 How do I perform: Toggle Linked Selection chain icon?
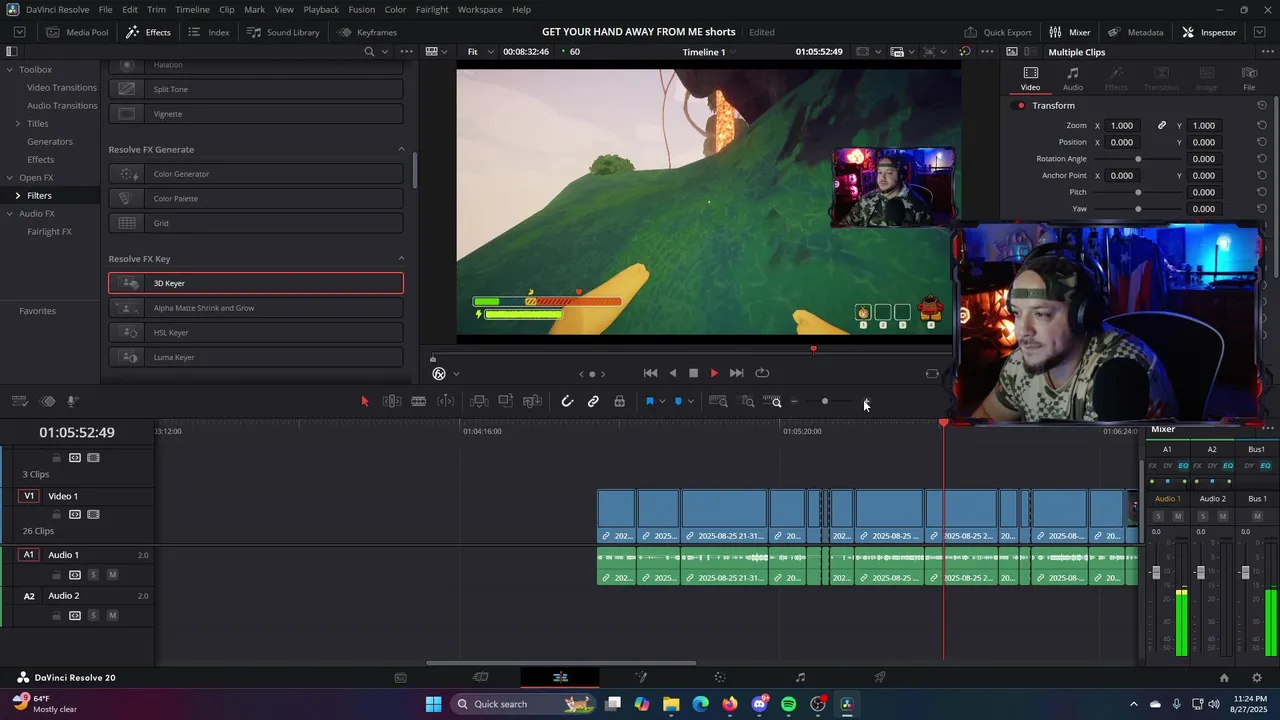593,401
